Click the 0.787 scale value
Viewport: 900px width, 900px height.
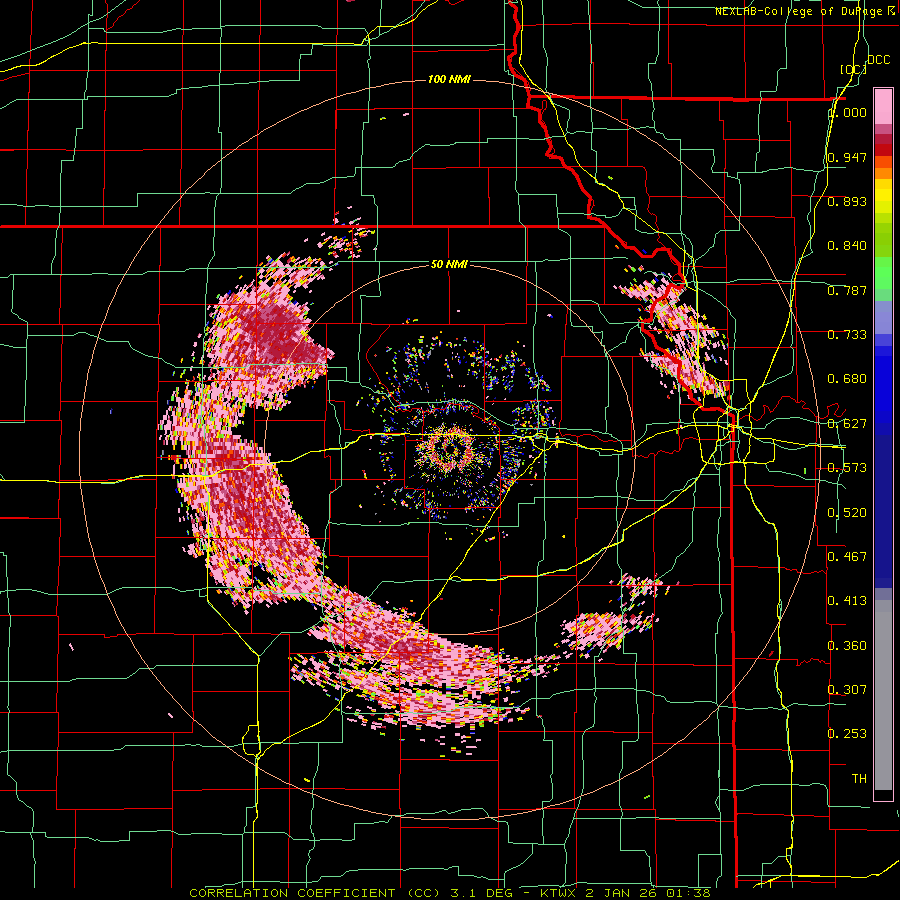(x=847, y=290)
